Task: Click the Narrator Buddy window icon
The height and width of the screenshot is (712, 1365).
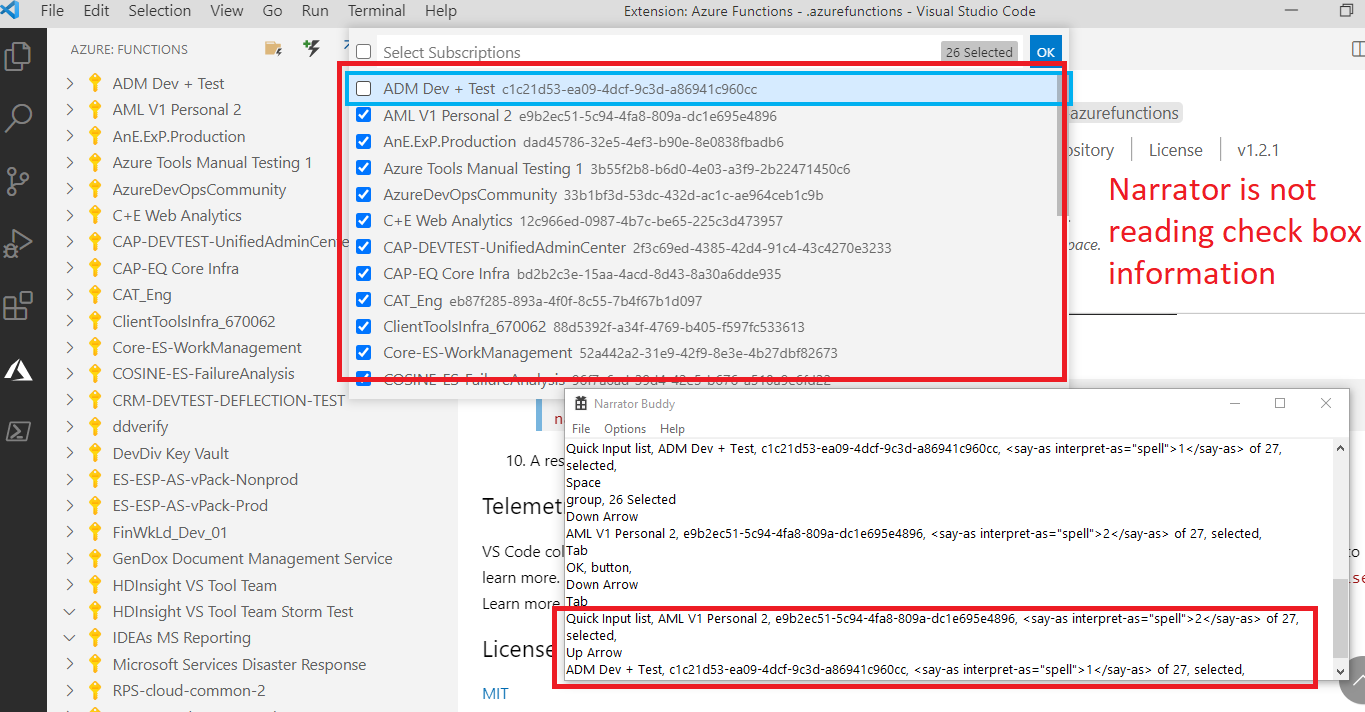Action: (580, 404)
